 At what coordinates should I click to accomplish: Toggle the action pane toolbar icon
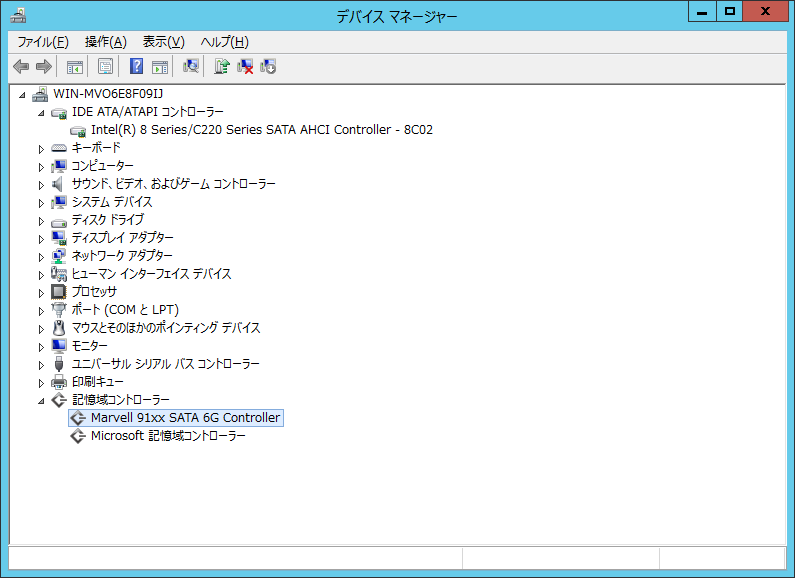click(x=160, y=66)
